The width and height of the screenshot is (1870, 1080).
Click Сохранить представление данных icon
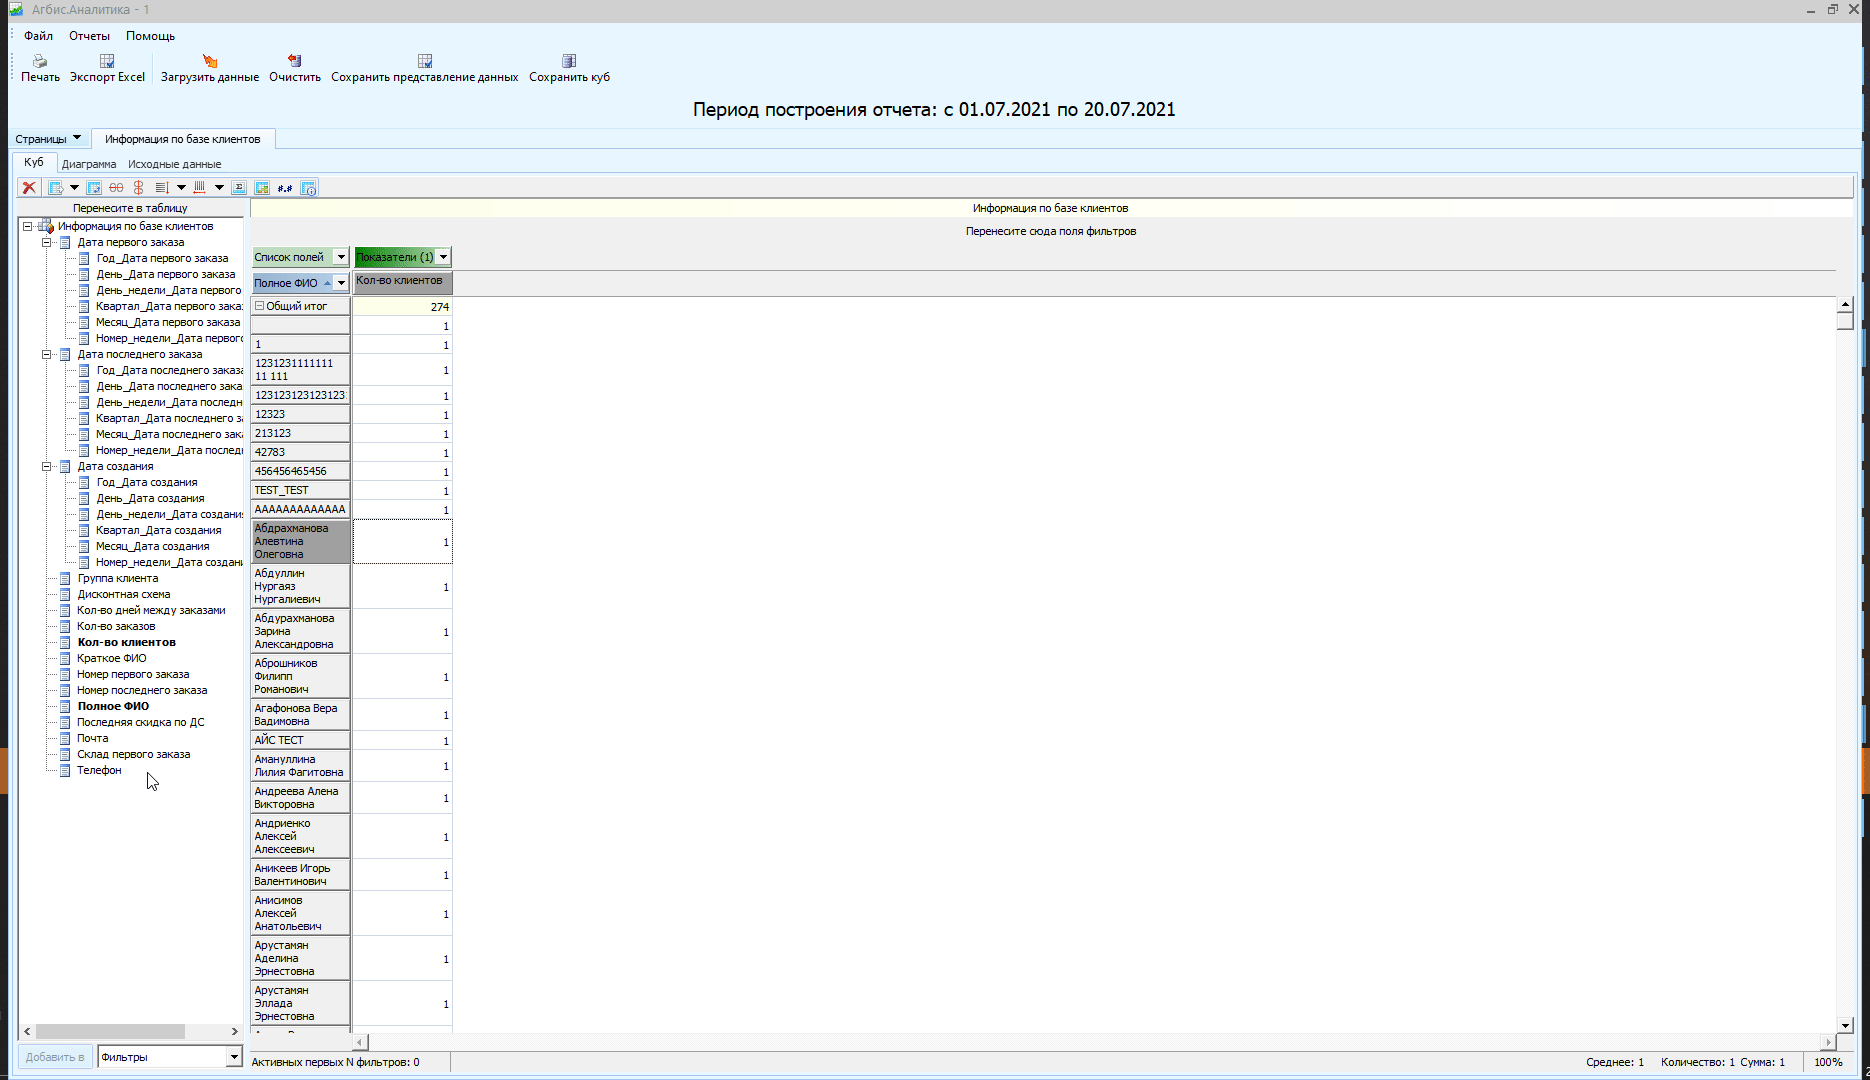(425, 61)
